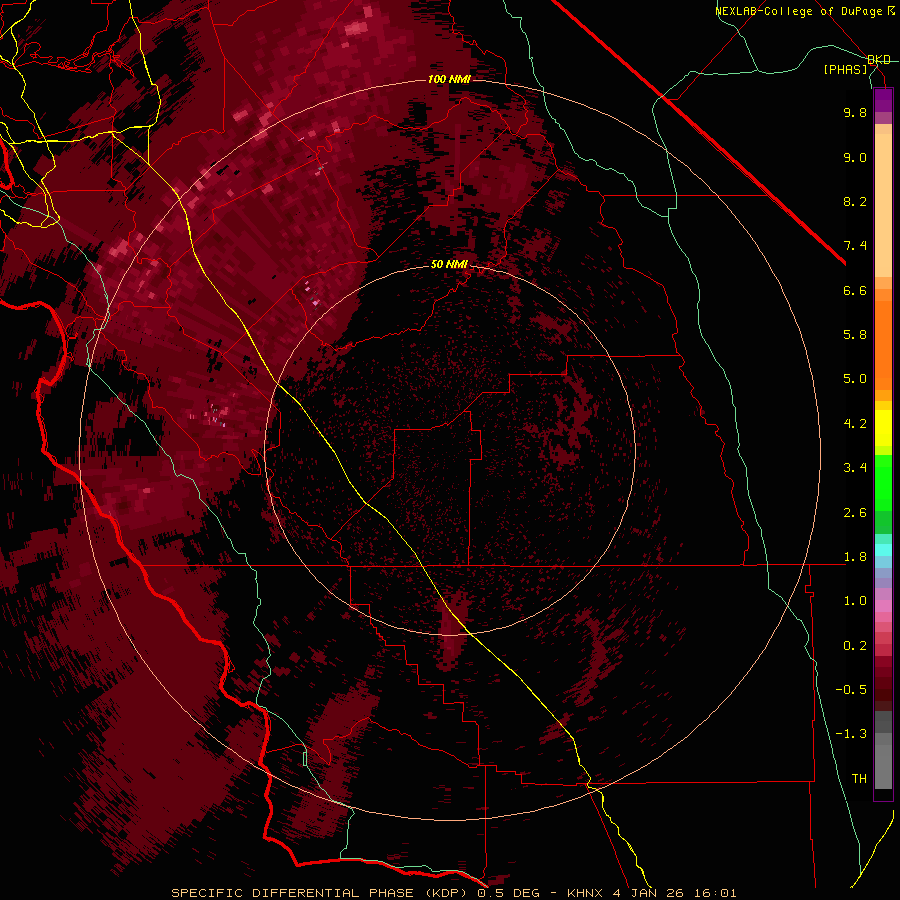The width and height of the screenshot is (900, 900).
Task: Click the 1.8 value on the color scale
Action: click(x=855, y=557)
